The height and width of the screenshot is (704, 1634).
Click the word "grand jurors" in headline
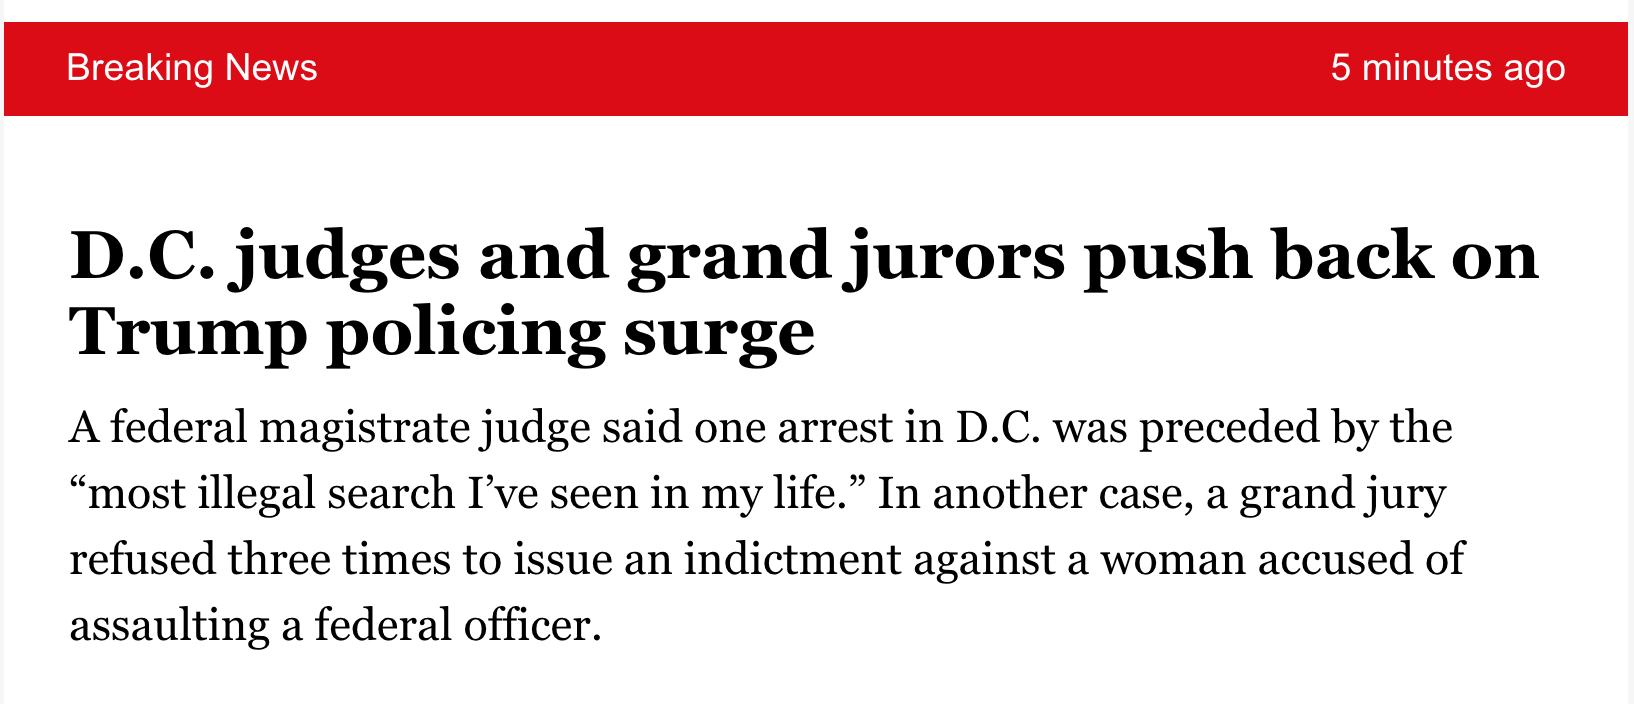[846, 257]
